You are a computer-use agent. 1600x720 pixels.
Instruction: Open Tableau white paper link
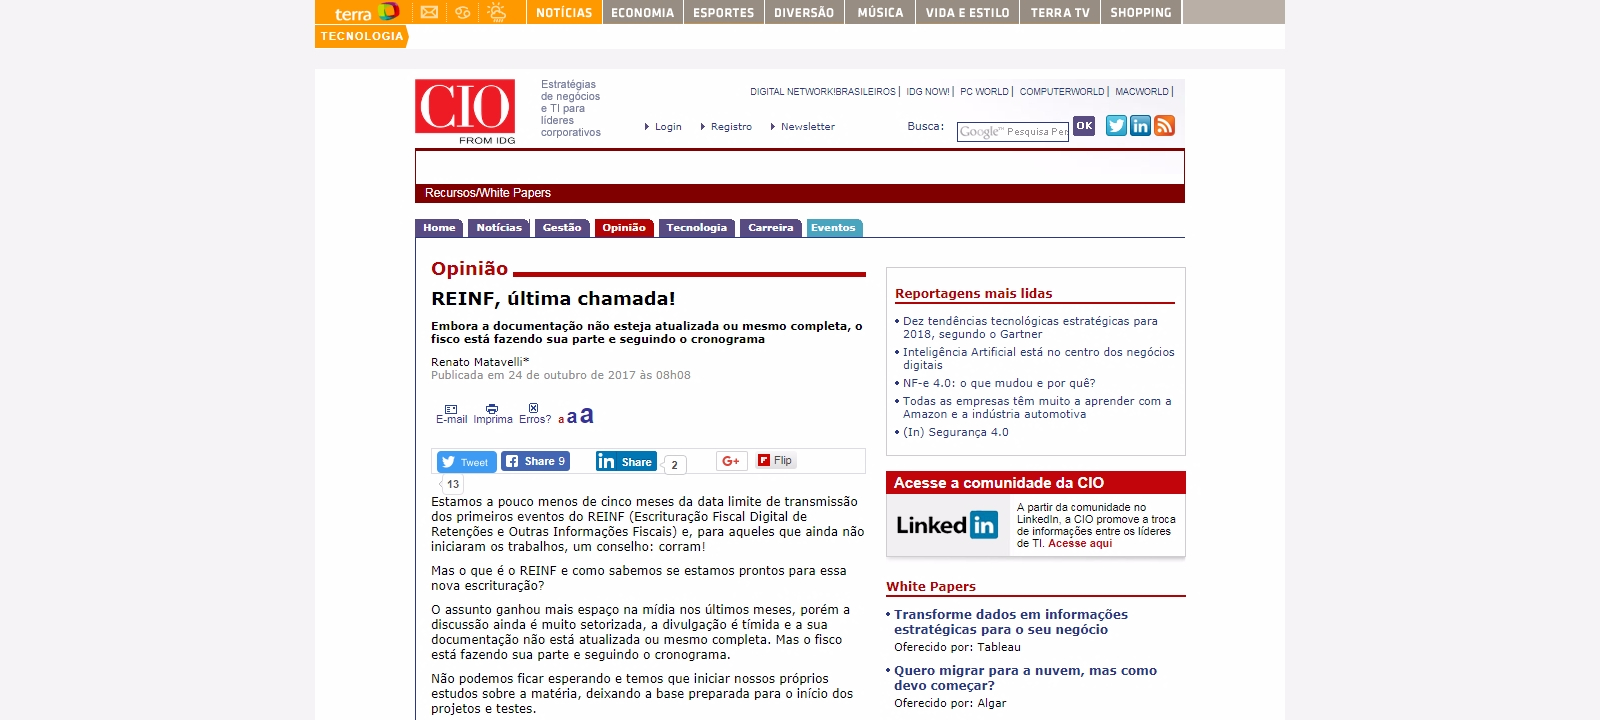pos(1011,622)
